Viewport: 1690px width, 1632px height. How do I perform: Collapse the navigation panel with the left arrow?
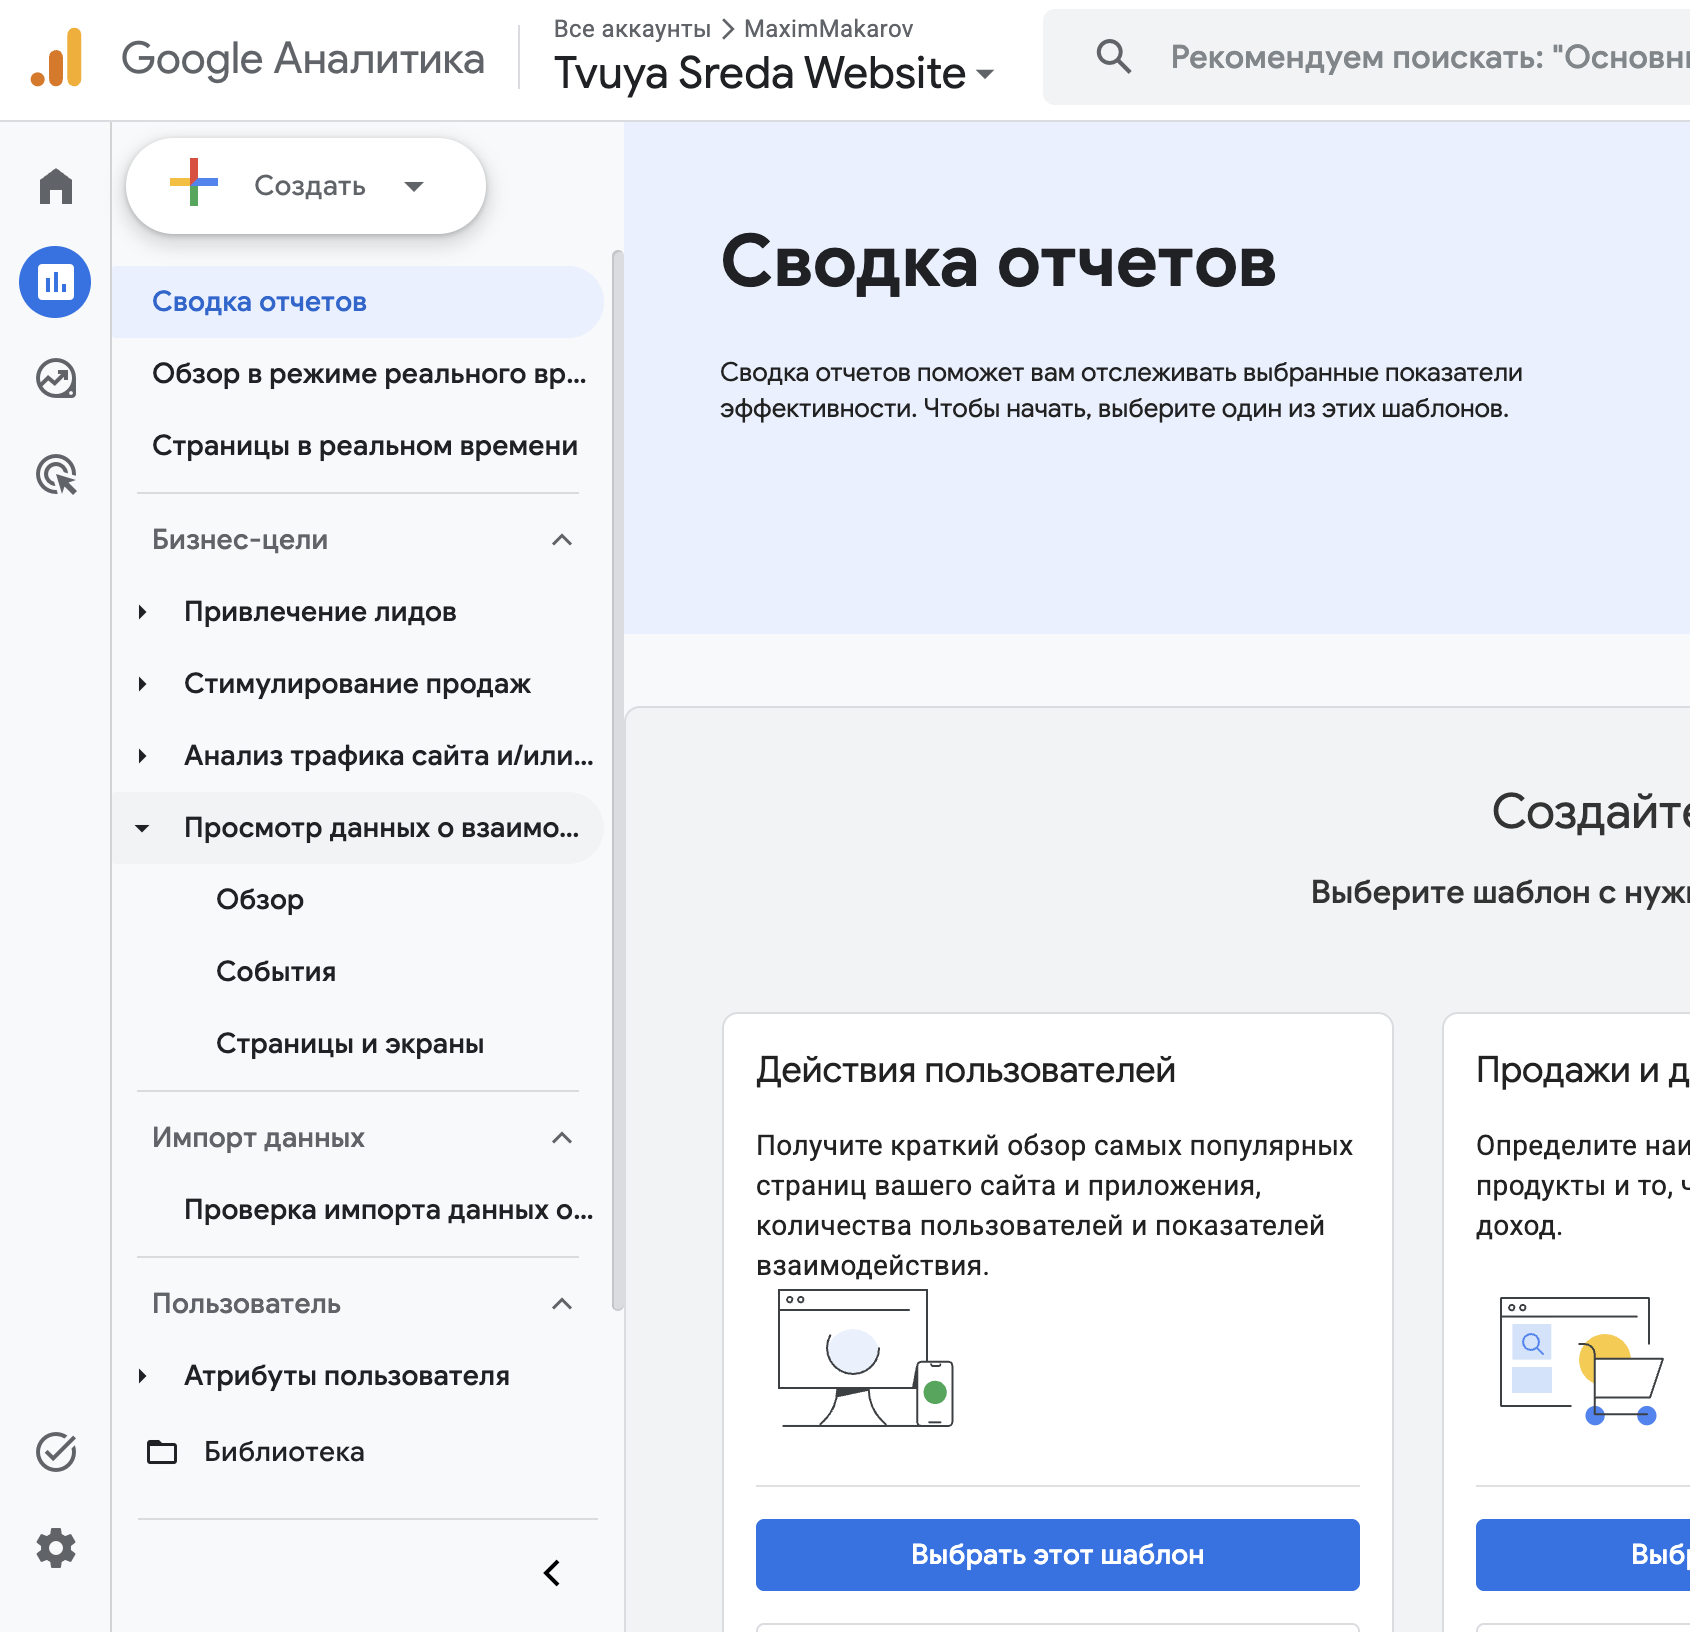[x=551, y=1573]
